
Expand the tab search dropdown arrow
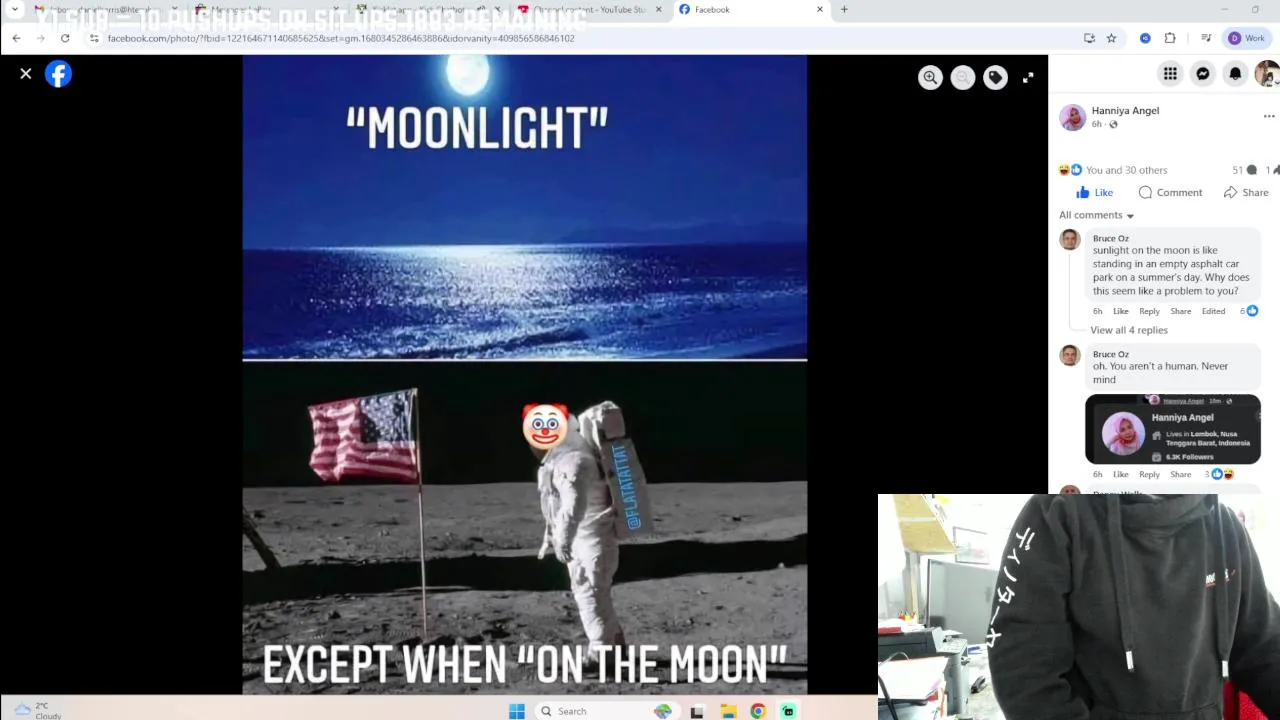click(x=14, y=10)
